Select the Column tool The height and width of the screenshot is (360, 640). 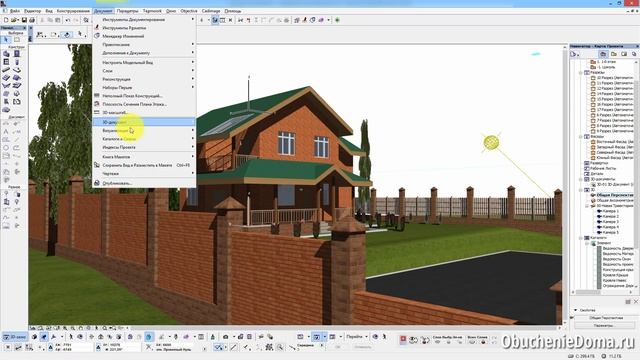pos(17,62)
